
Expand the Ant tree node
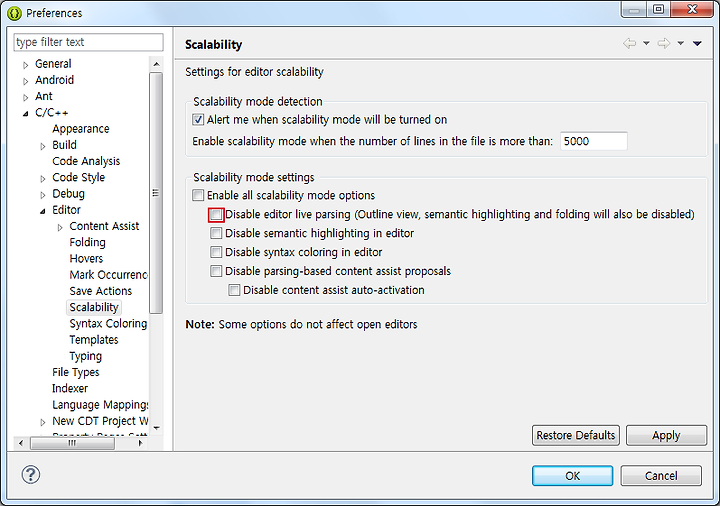click(x=26, y=97)
